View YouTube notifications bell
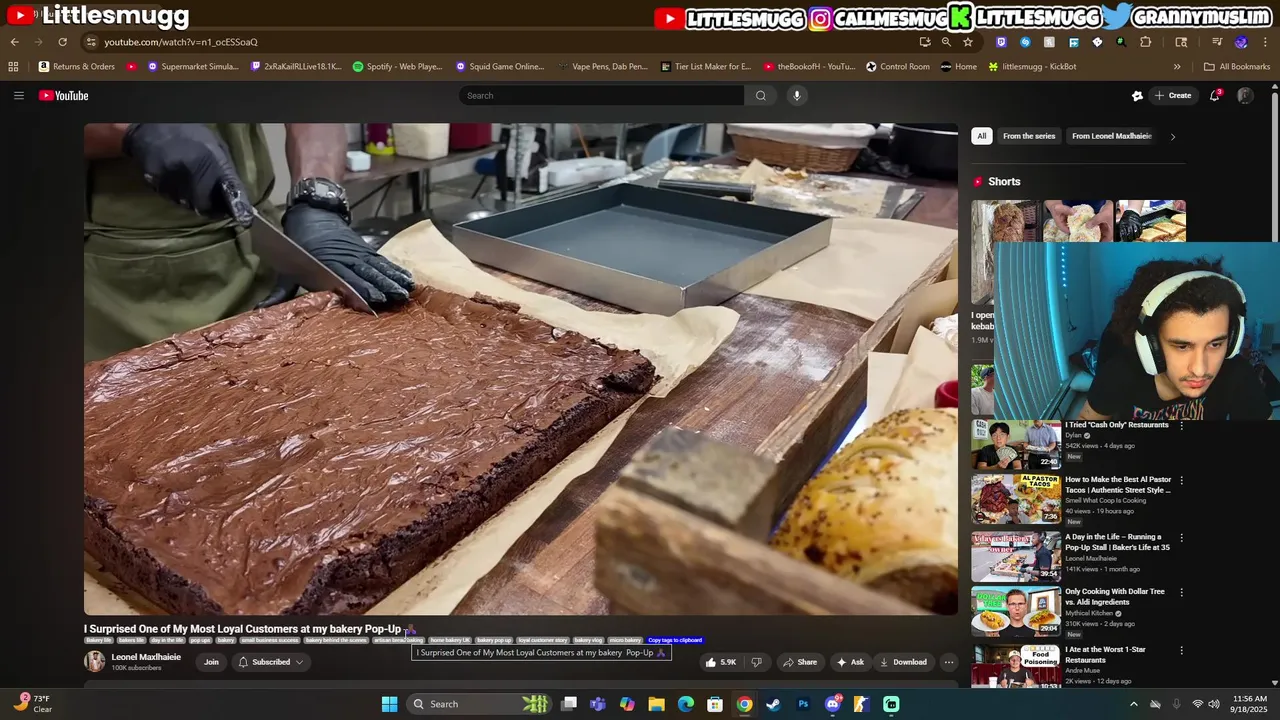 pos(1215,96)
